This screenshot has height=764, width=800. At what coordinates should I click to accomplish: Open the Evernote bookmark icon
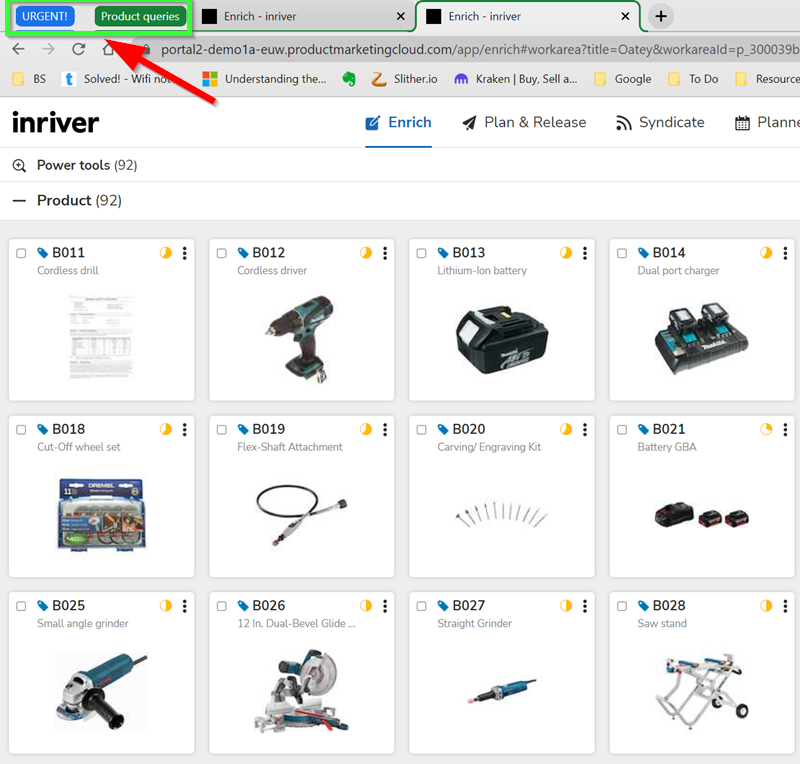click(349, 79)
